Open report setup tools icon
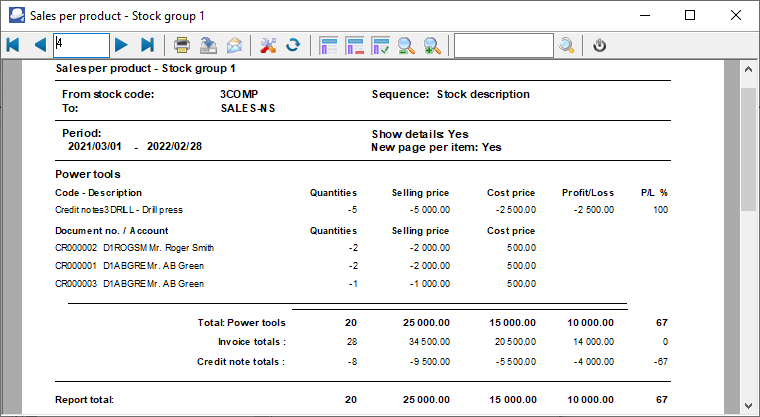The width and height of the screenshot is (760, 417). pos(267,45)
